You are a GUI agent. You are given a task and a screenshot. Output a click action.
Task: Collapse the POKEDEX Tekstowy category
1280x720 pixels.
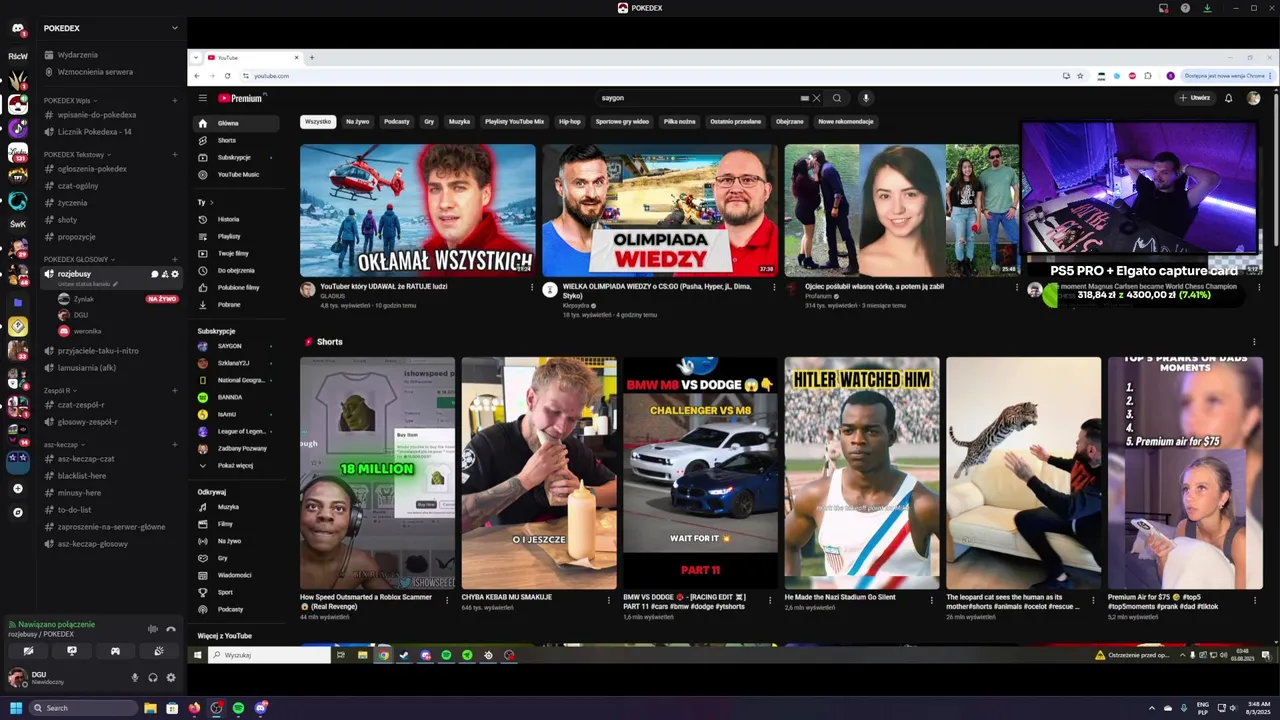click(77, 155)
